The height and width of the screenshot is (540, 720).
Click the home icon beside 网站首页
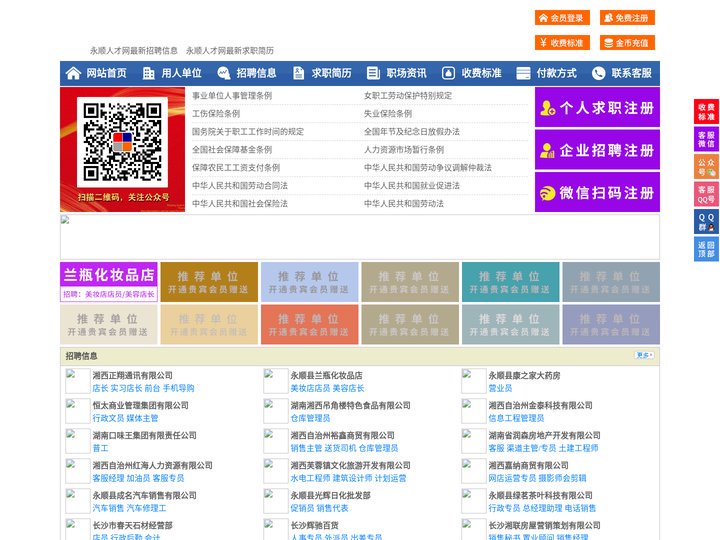click(x=73, y=73)
